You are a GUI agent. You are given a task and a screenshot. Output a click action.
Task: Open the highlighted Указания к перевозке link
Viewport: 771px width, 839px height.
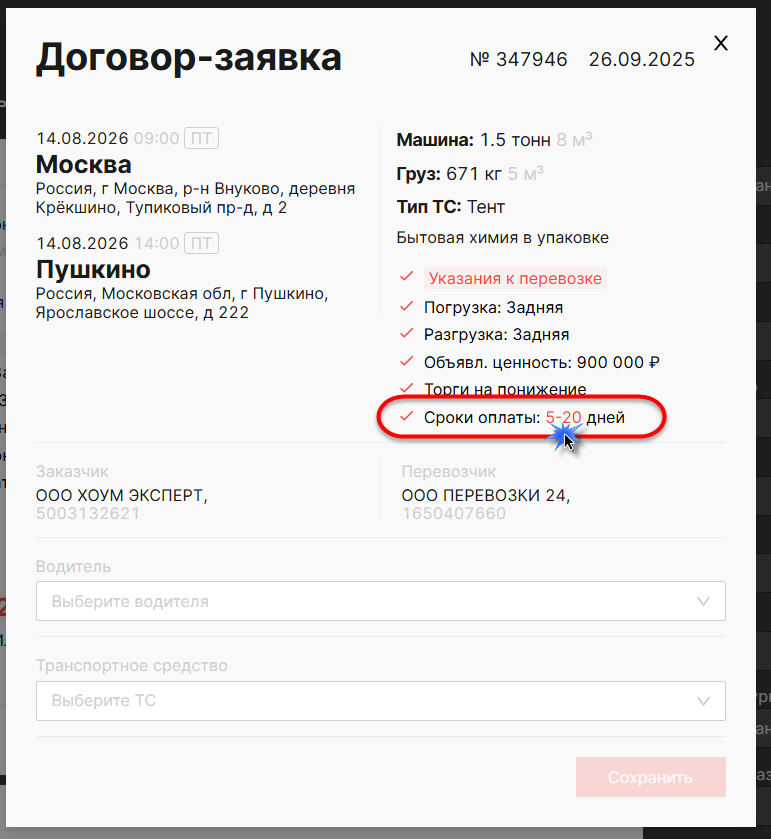point(515,278)
